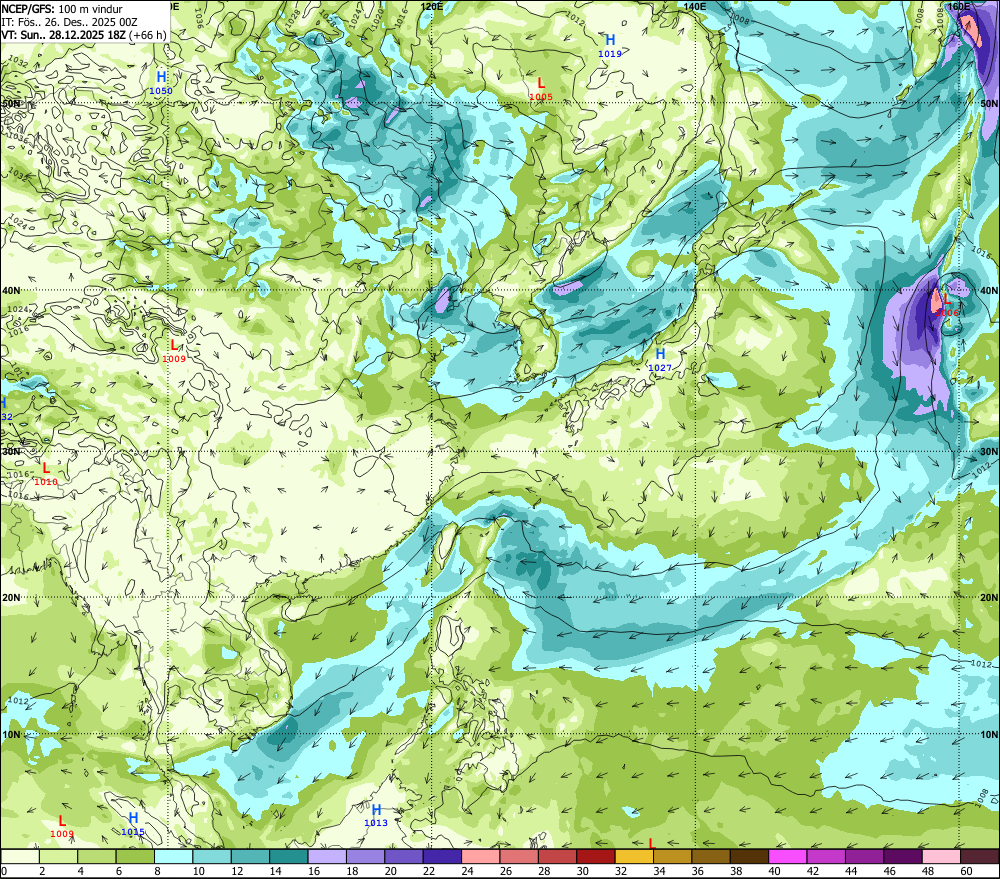Pick the deep purple 46–48 legend swatch
This screenshot has height=879, width=1000.
click(x=902, y=856)
